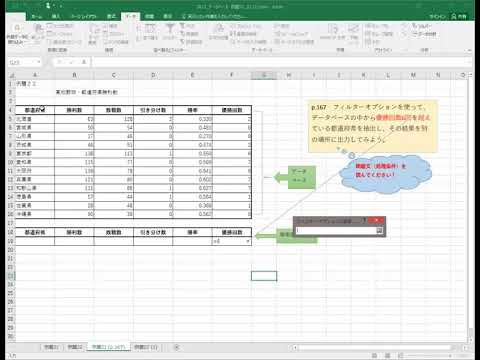Open the Name Box dropdown arrow
The height and width of the screenshot is (360, 480).
tap(39, 62)
